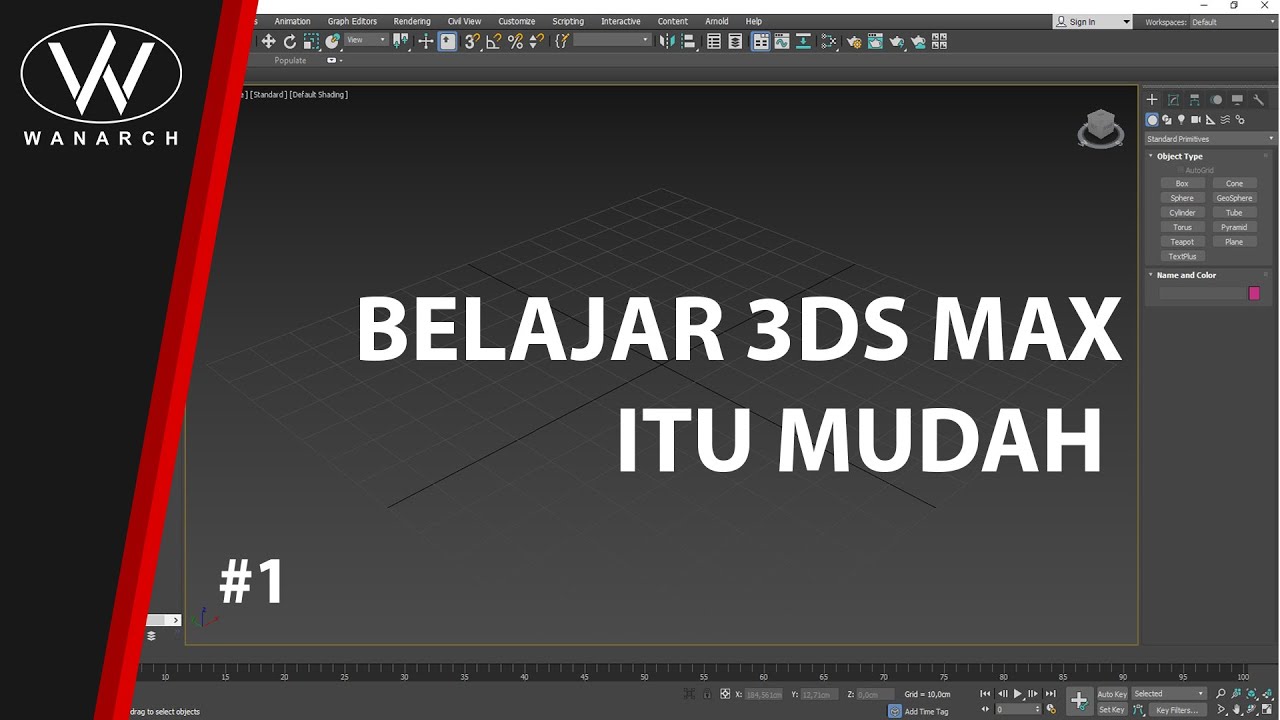This screenshot has width=1280, height=720.
Task: Open Named Selection Sets dropdown
Action: click(x=613, y=40)
